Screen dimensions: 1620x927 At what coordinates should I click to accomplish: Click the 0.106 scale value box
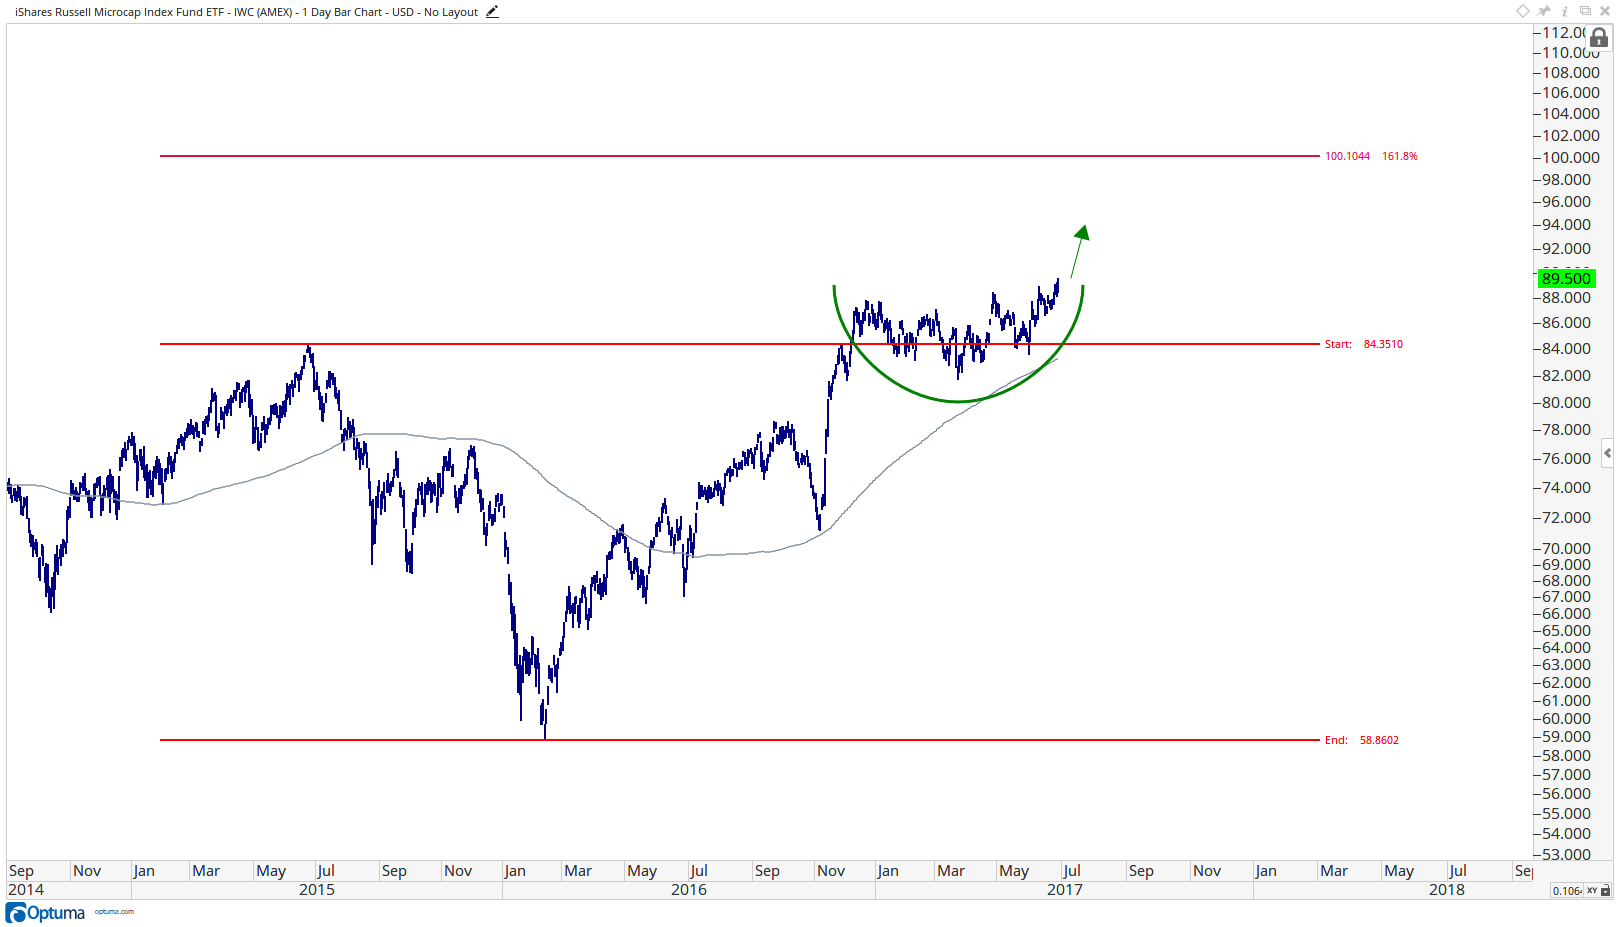click(1566, 890)
